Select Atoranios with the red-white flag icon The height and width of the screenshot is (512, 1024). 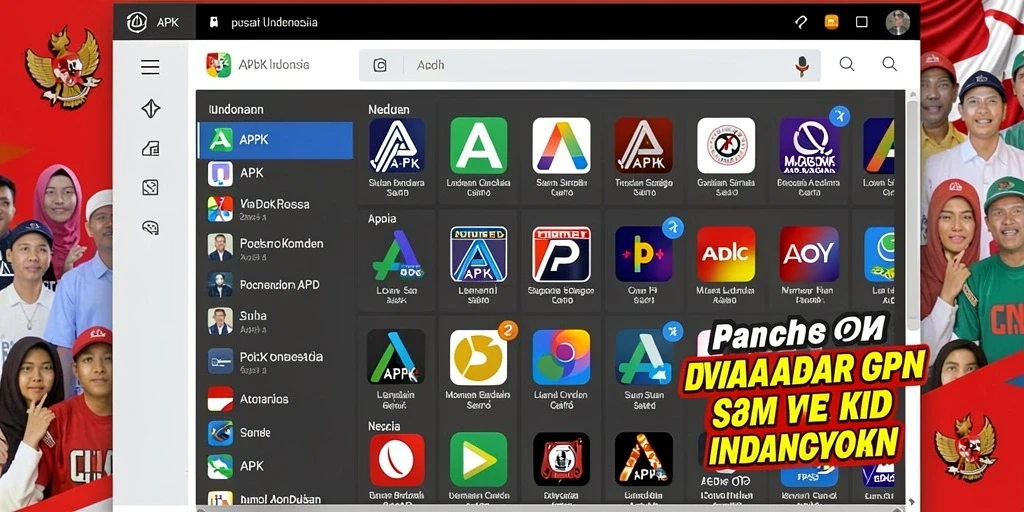click(275, 398)
